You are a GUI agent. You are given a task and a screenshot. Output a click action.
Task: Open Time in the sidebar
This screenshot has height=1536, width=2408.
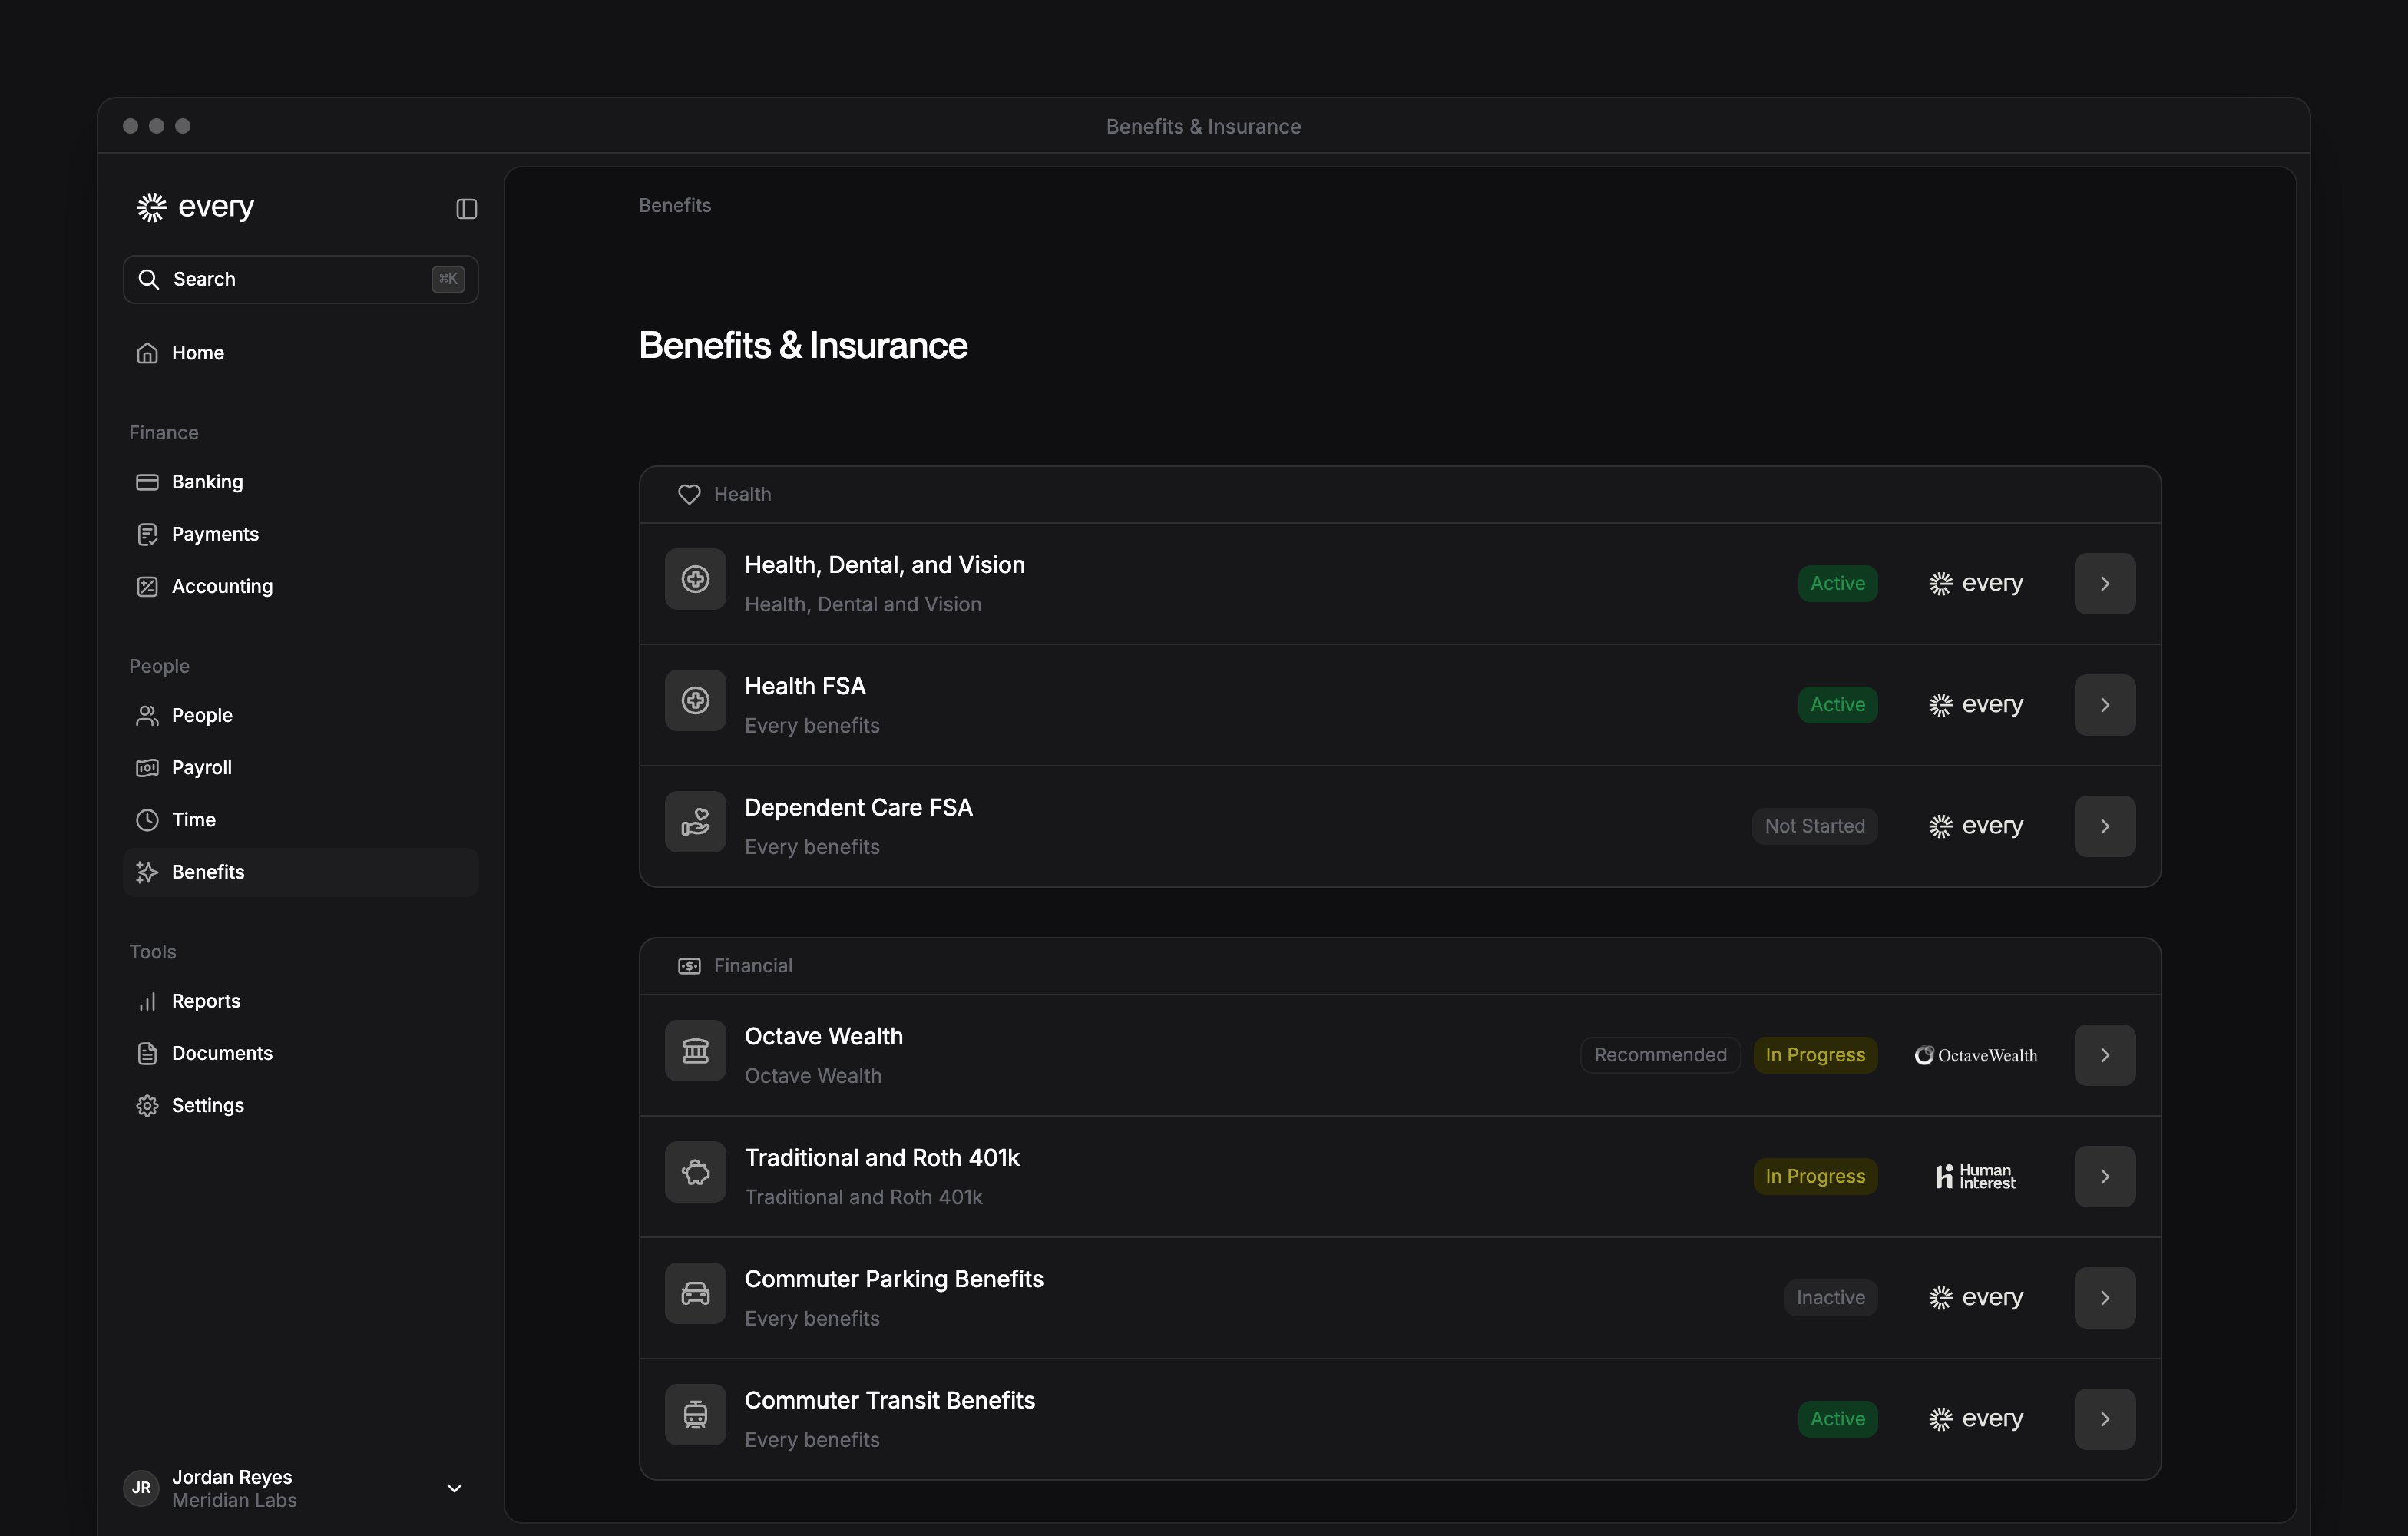[300, 820]
